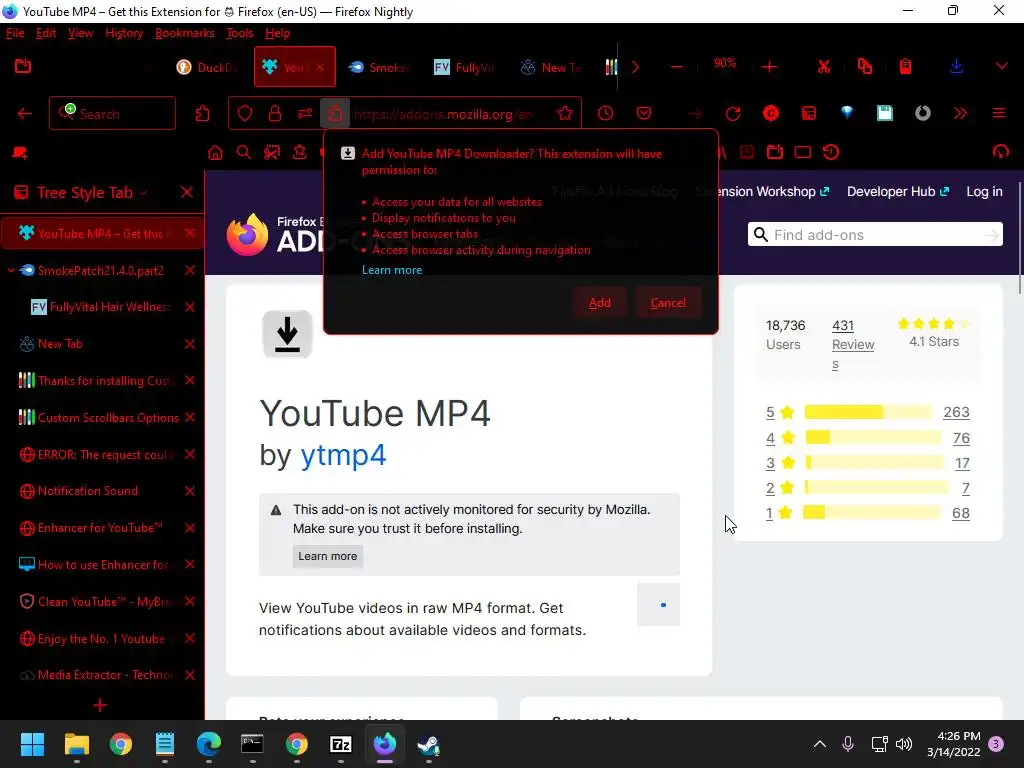Click Add to install the extension
Image resolution: width=1024 pixels, height=768 pixels.
(600, 303)
